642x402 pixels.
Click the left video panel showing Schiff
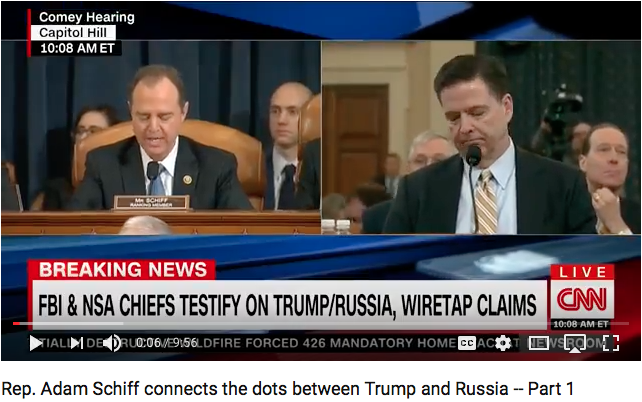(161, 137)
